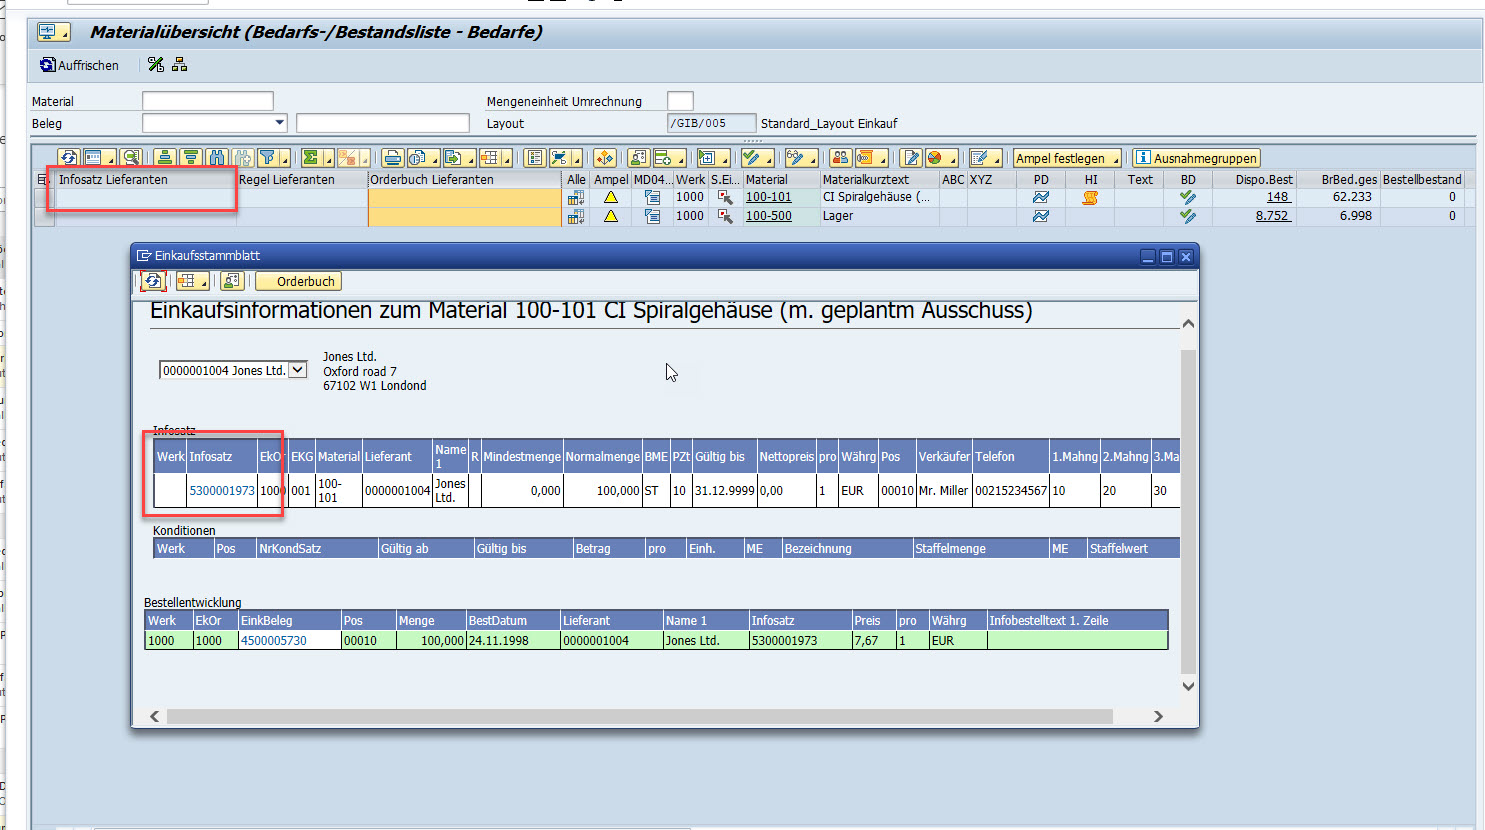Viewport: 1485px width, 830px height.
Task: Click the Print icon in ALV toolbar
Action: tap(392, 158)
